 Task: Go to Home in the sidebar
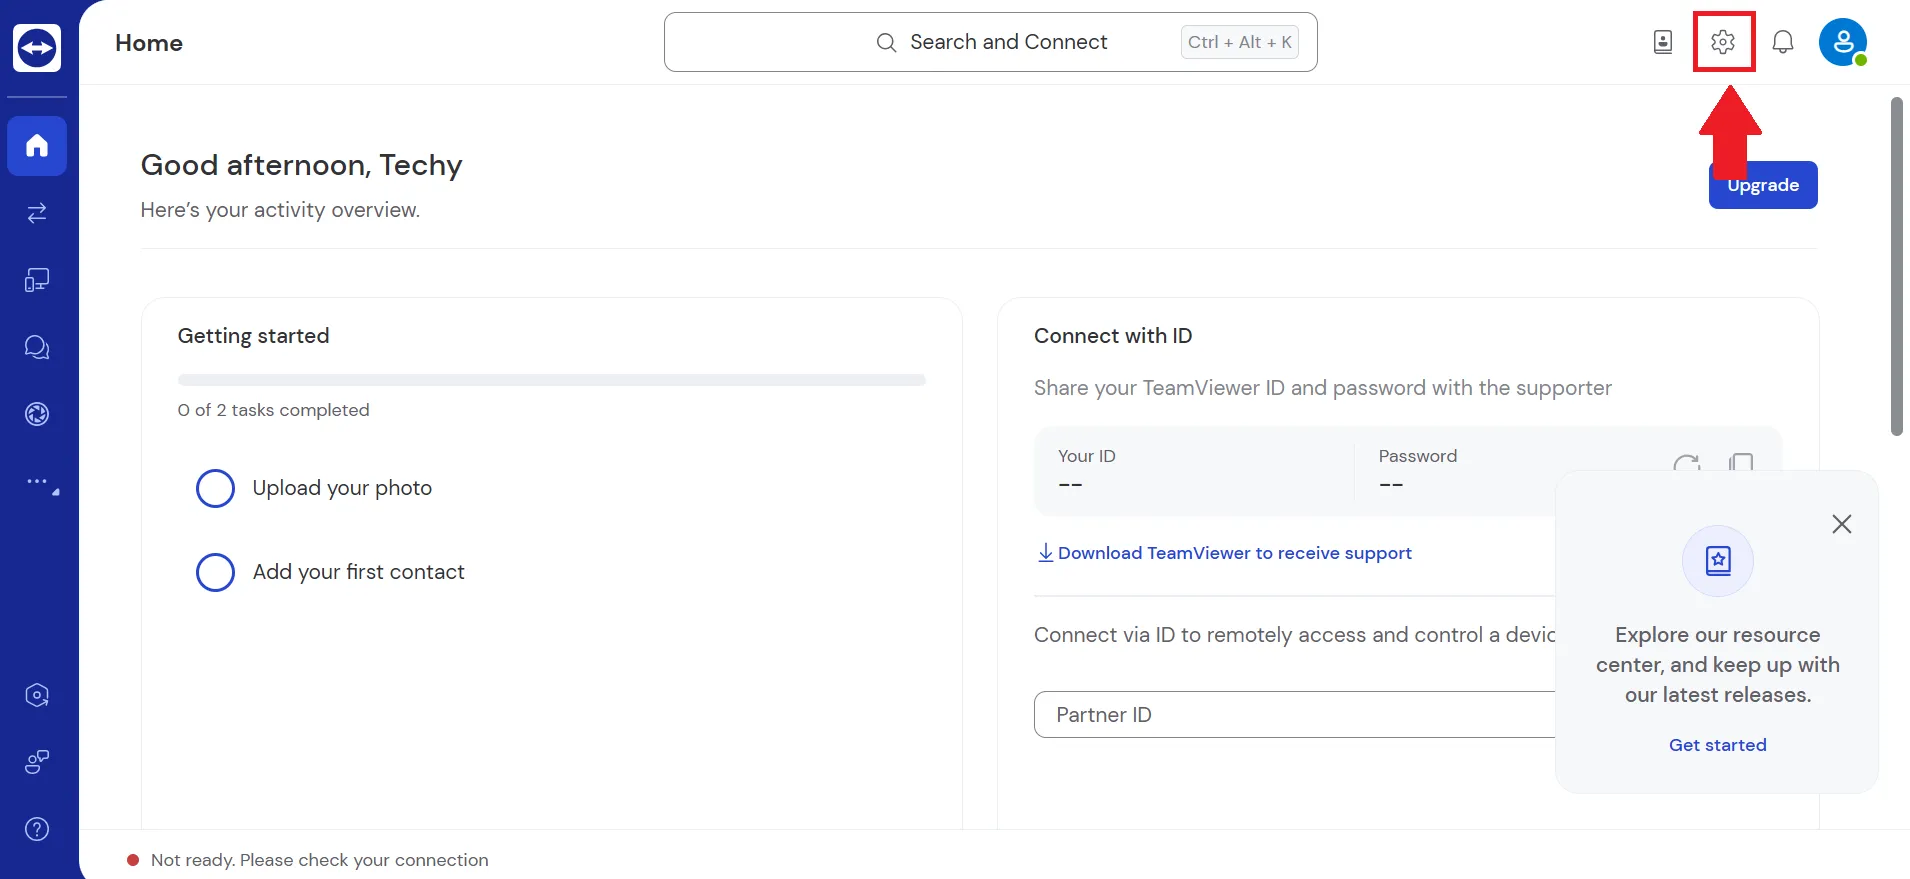tap(37, 146)
